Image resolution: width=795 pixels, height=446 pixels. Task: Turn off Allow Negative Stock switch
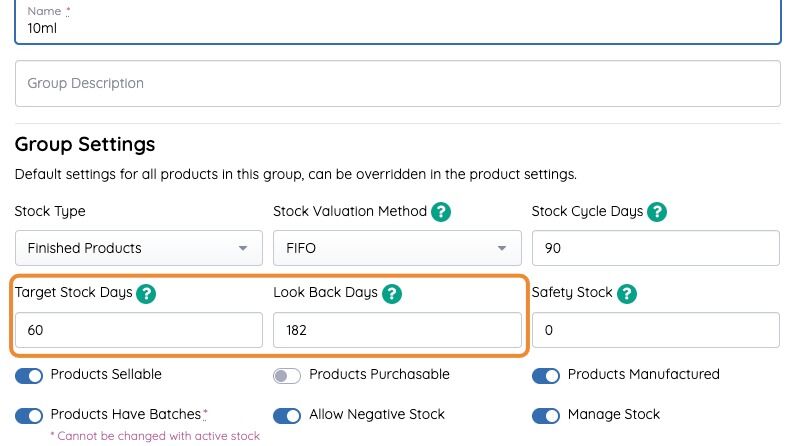(x=287, y=415)
